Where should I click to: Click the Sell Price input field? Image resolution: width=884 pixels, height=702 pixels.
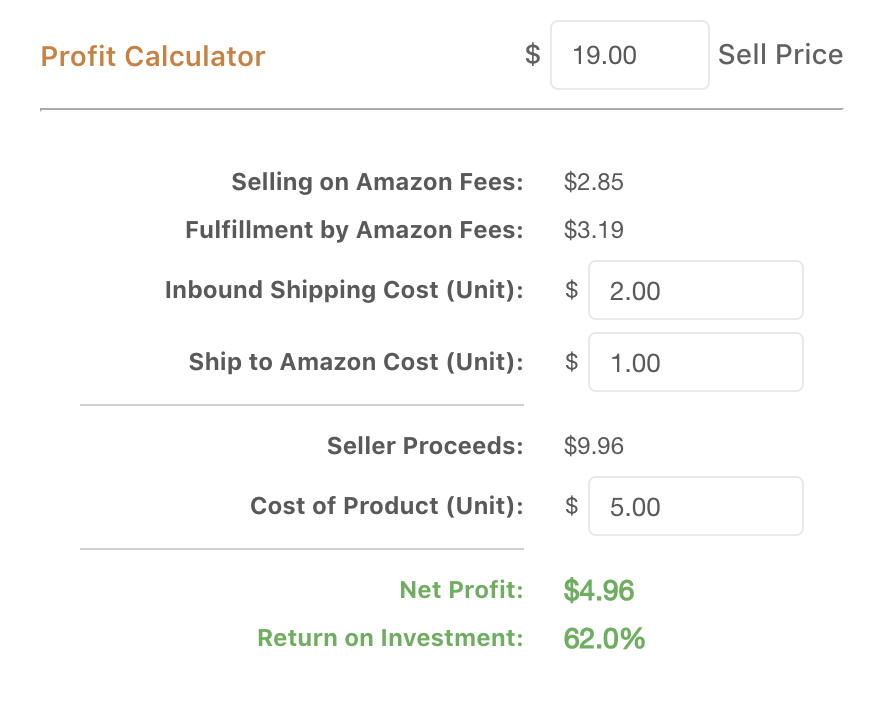629,55
